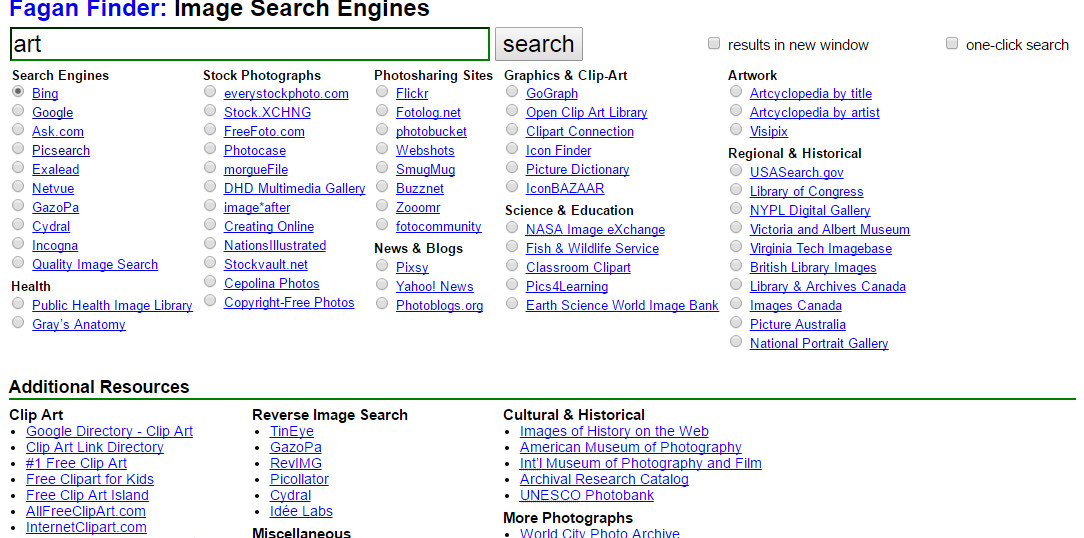Open the Fagan Finder home link
Image resolution: width=1084 pixels, height=538 pixels.
coord(88,9)
